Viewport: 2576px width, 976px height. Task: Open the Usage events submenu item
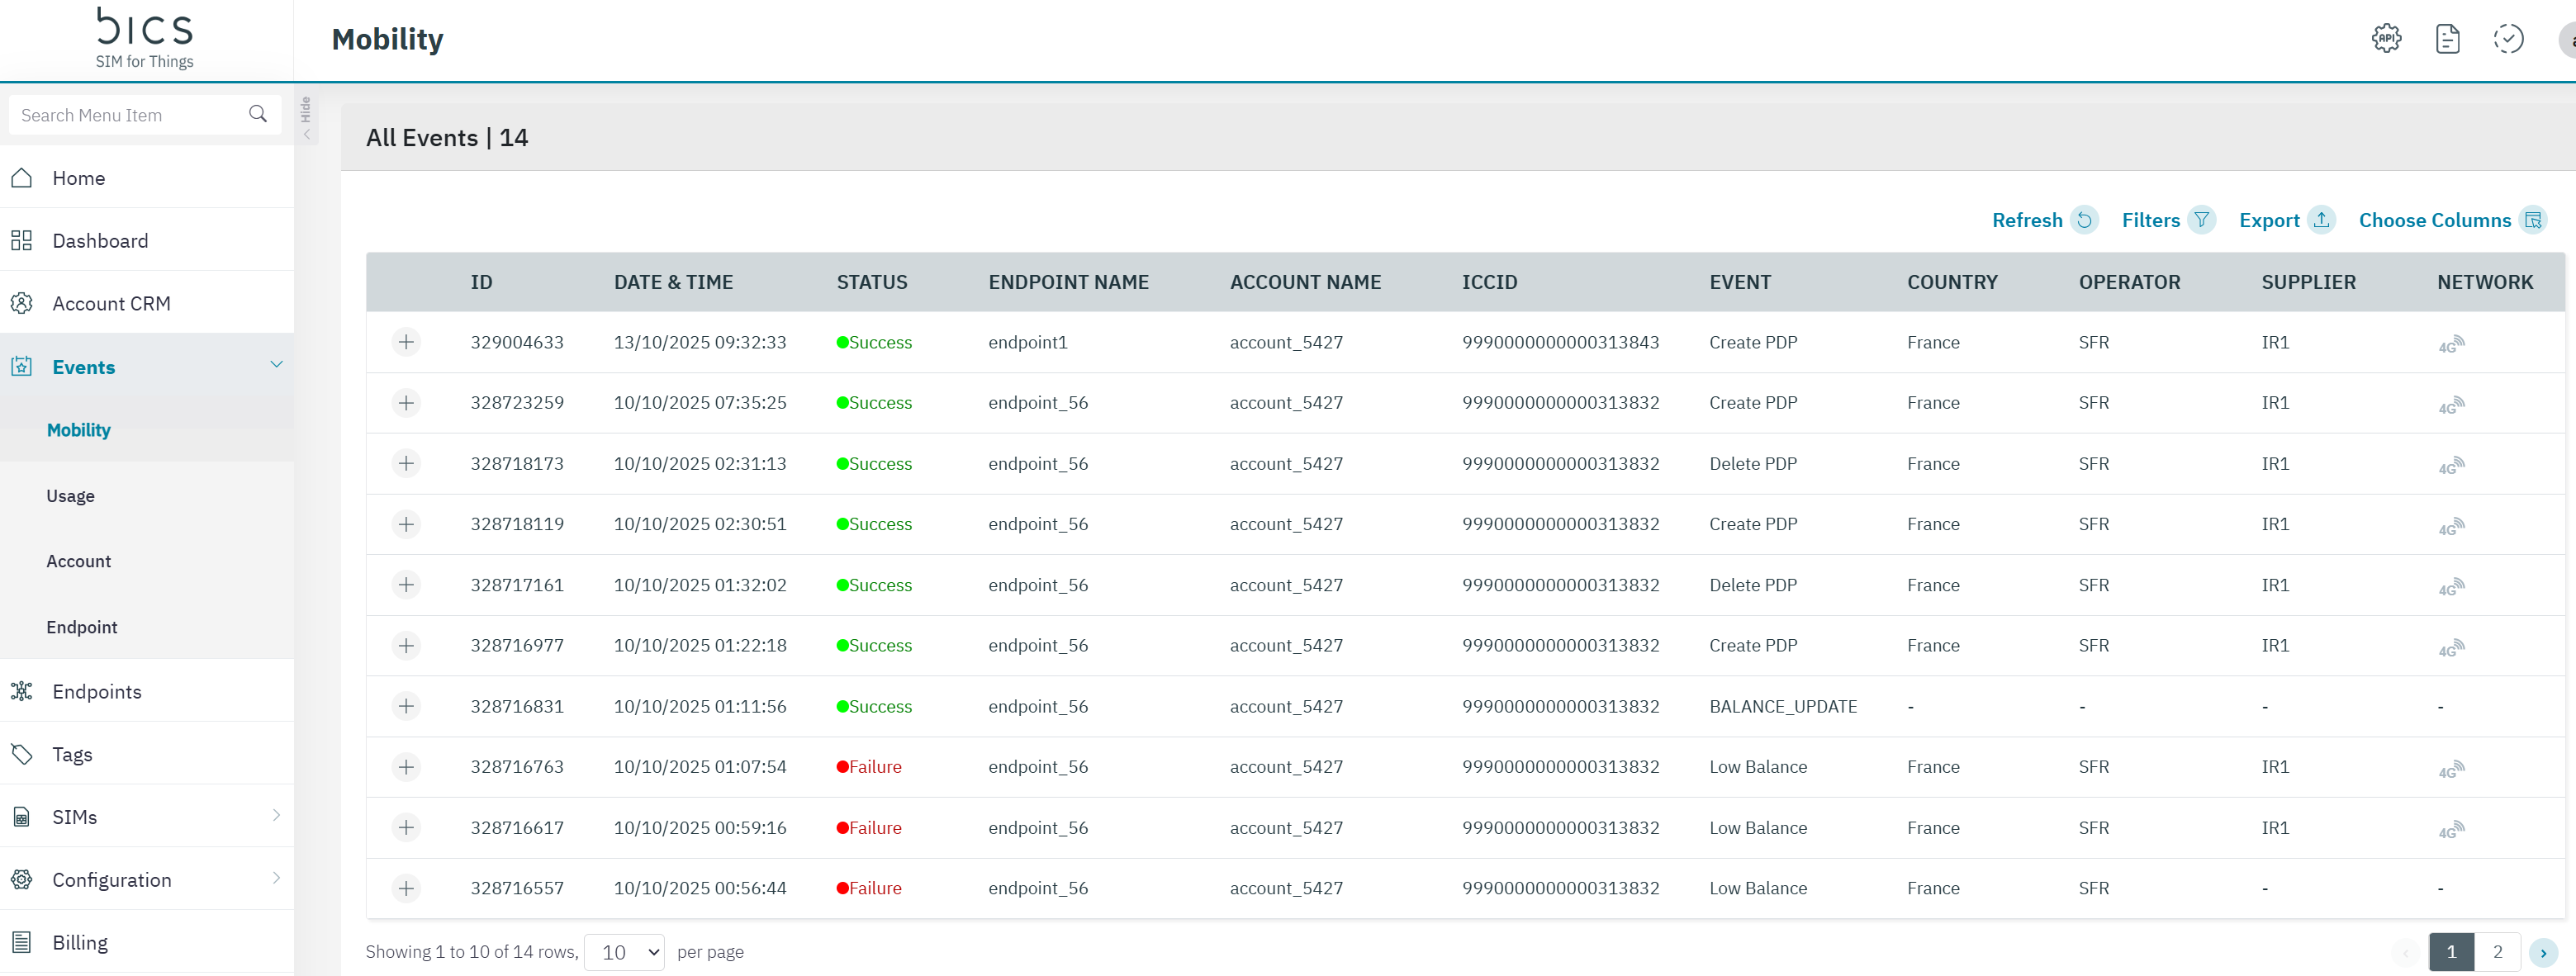coord(70,496)
